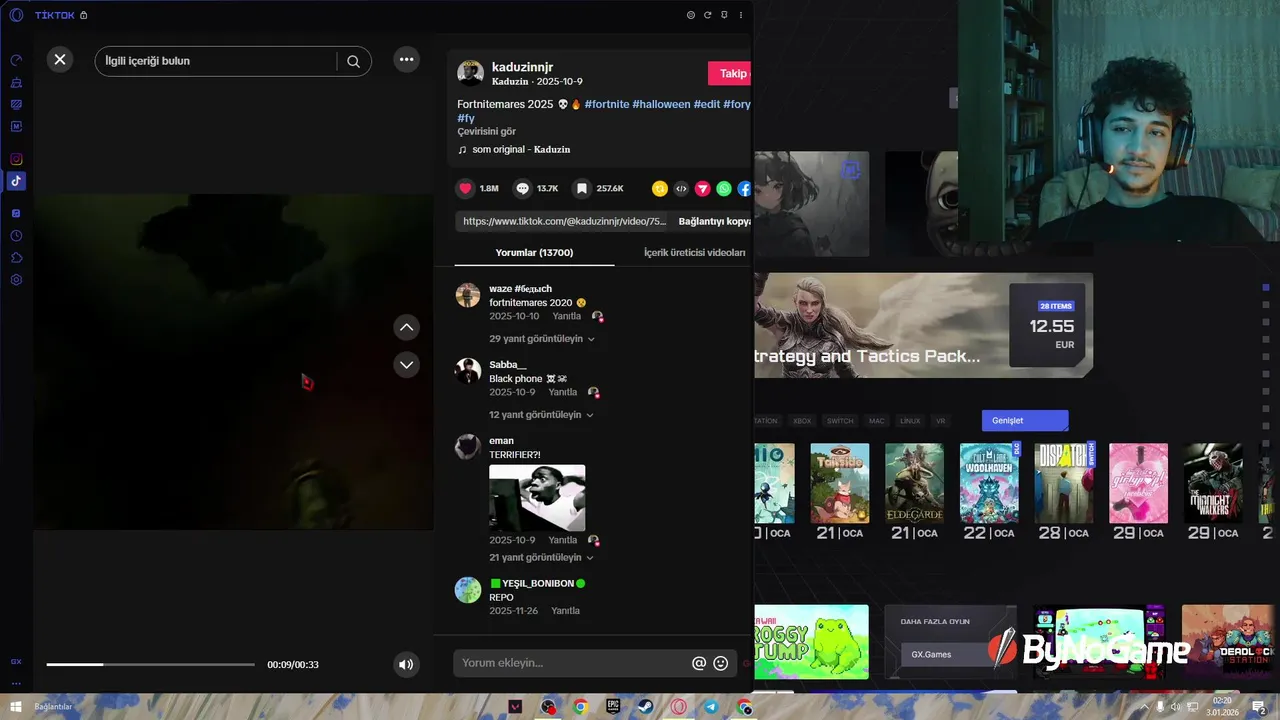Share the video to WhatsApp
This screenshot has width=1280, height=720.
724,188
